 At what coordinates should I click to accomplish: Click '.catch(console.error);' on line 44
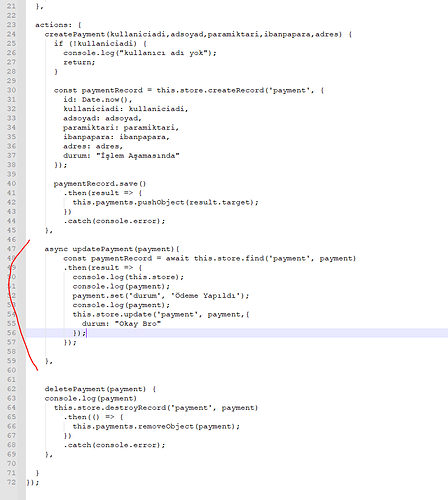click(x=114, y=221)
